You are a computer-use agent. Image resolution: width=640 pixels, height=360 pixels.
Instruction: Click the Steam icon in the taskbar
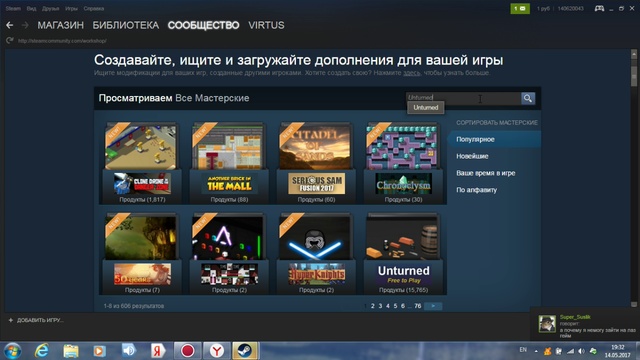click(245, 351)
